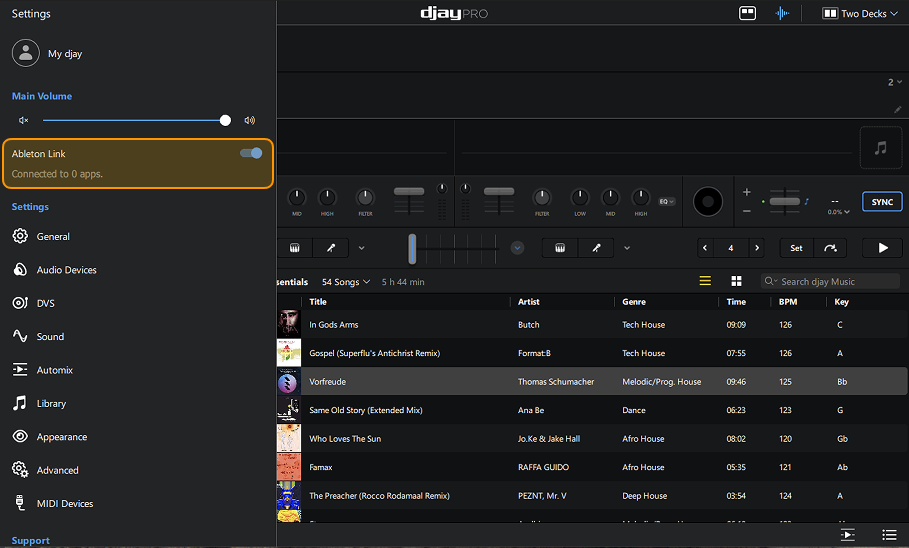Click the Set cue button
Viewport: 909px width, 548px height.
click(796, 248)
